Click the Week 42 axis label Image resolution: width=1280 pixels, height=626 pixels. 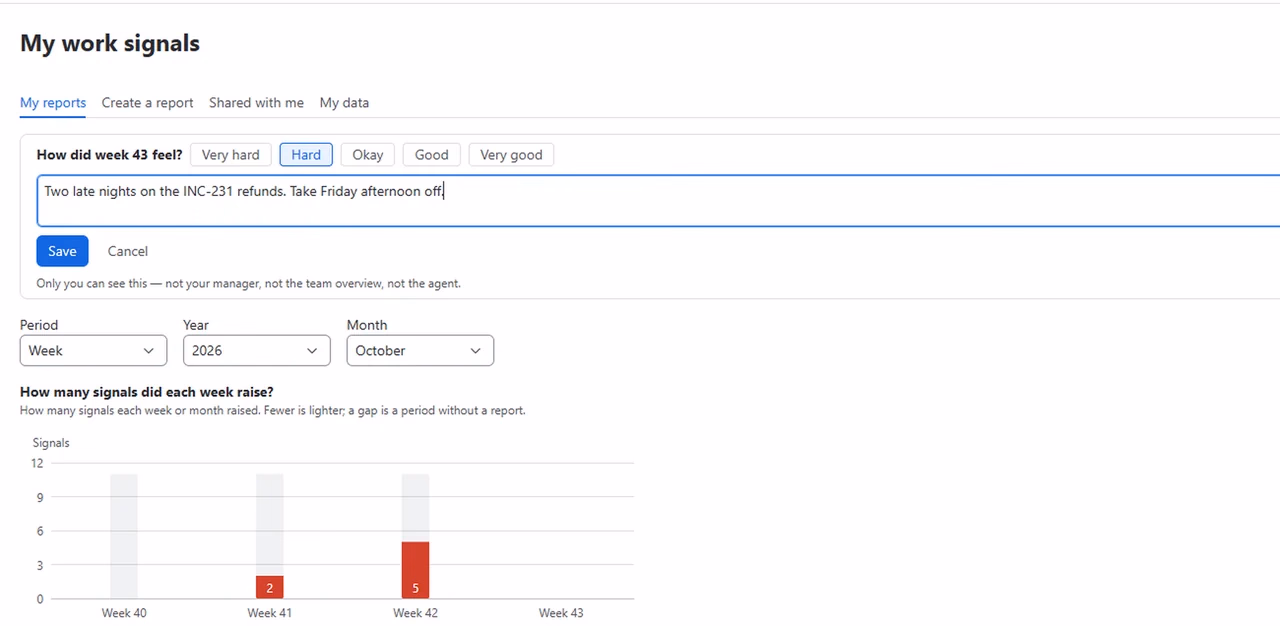[415, 613]
